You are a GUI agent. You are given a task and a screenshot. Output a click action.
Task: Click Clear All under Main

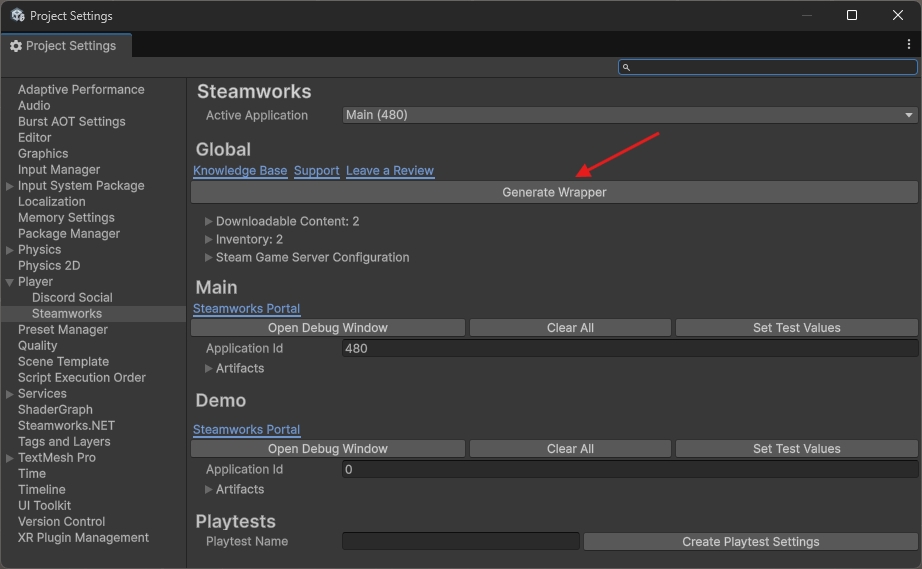[570, 328]
